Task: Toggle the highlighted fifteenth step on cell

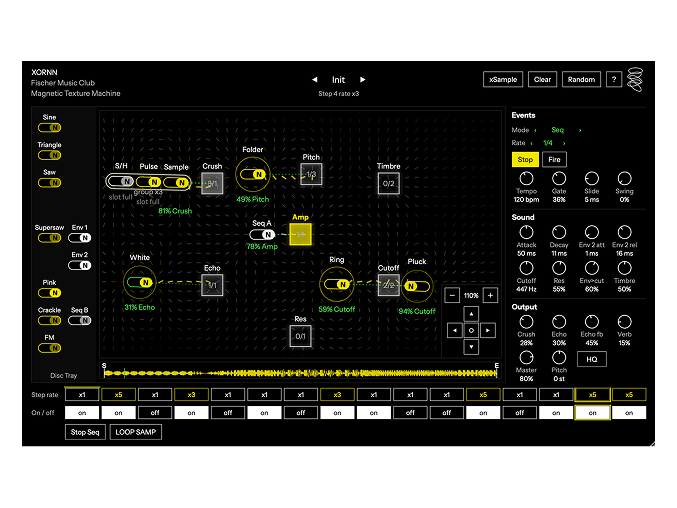Action: click(592, 413)
